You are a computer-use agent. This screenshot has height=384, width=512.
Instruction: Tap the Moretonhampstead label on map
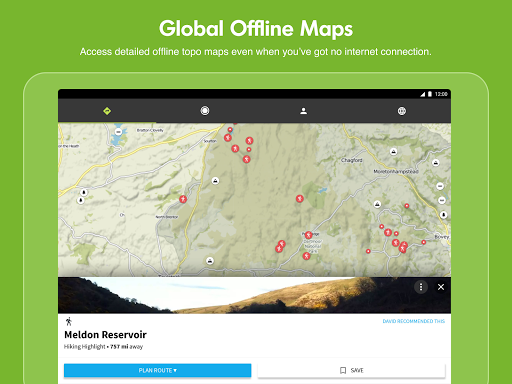click(396, 171)
